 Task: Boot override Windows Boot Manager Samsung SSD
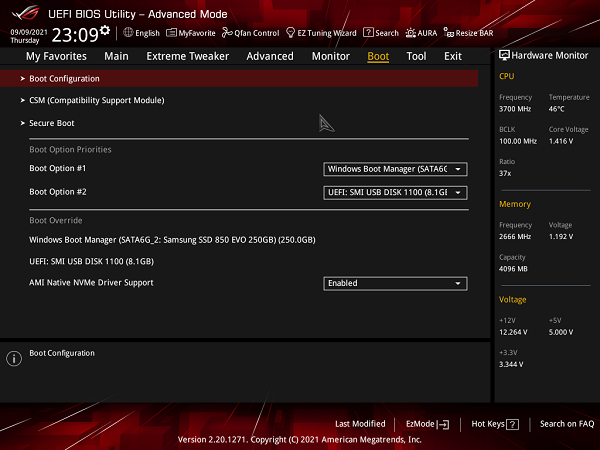172,240
